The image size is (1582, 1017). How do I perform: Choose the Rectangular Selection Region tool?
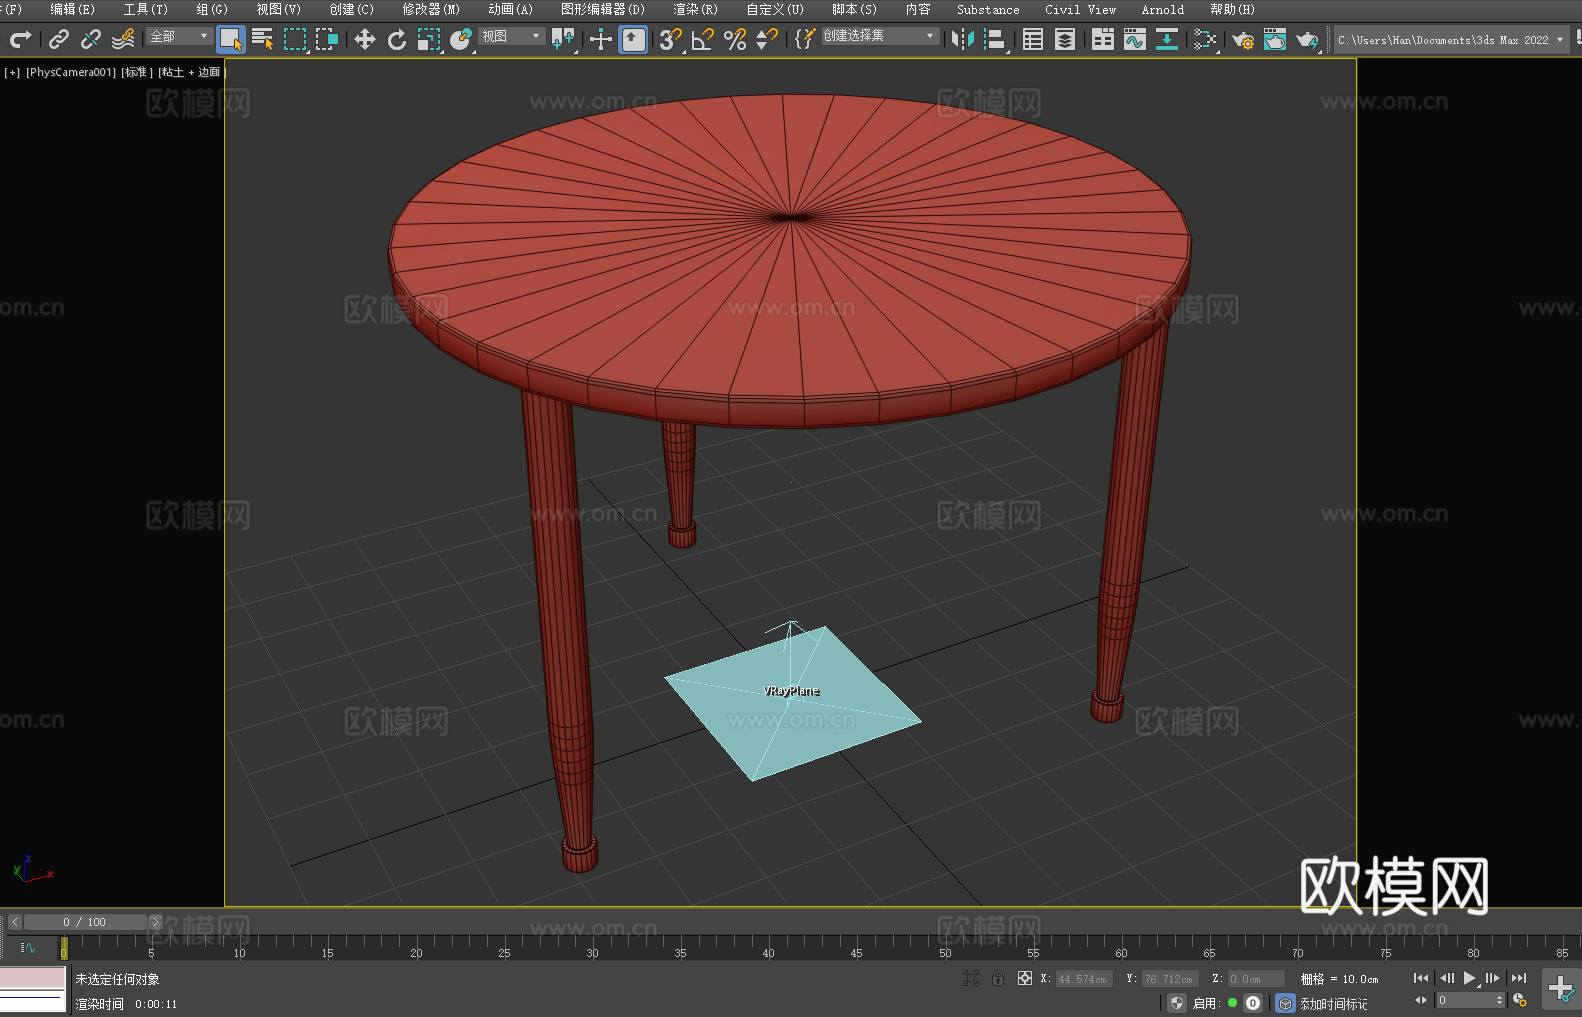pyautogui.click(x=295, y=39)
